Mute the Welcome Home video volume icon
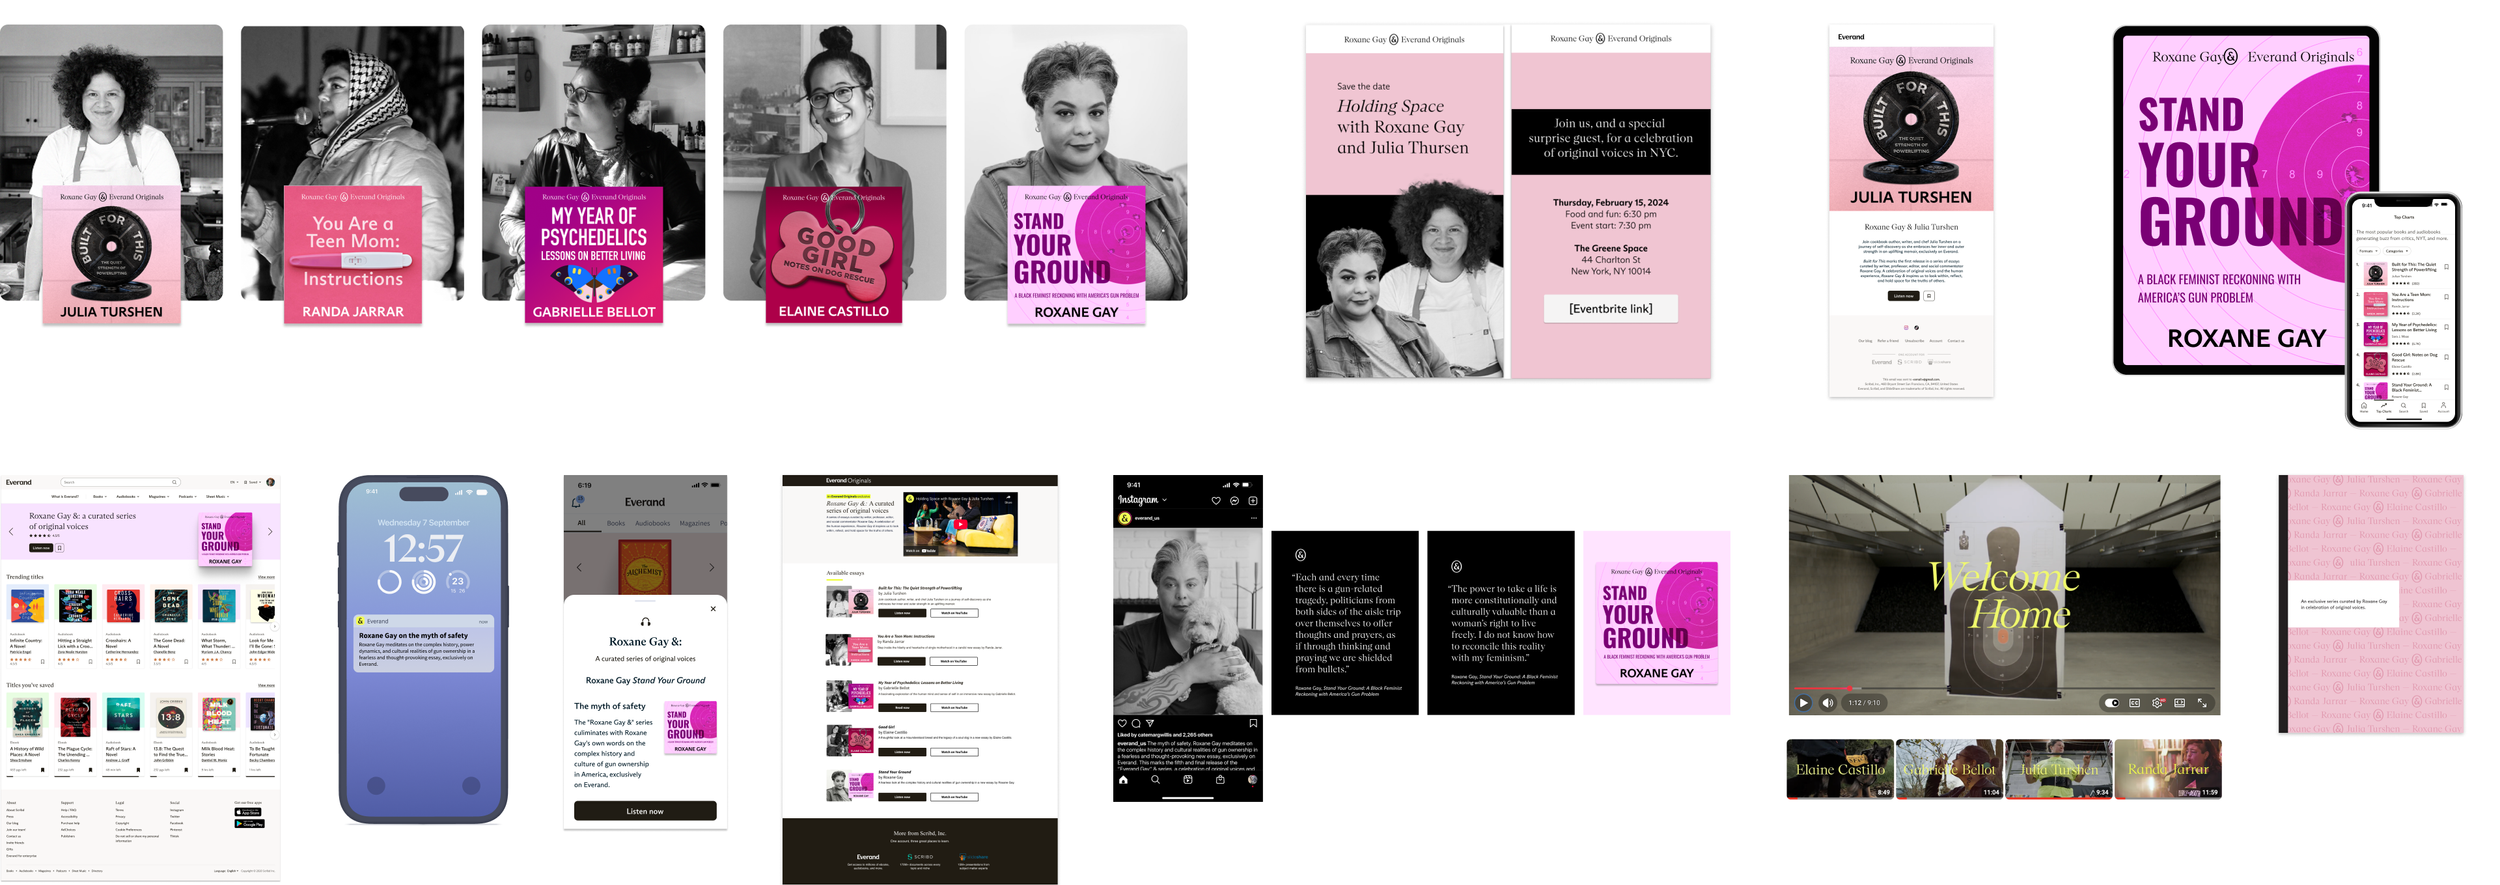The height and width of the screenshot is (885, 2500). click(1828, 703)
